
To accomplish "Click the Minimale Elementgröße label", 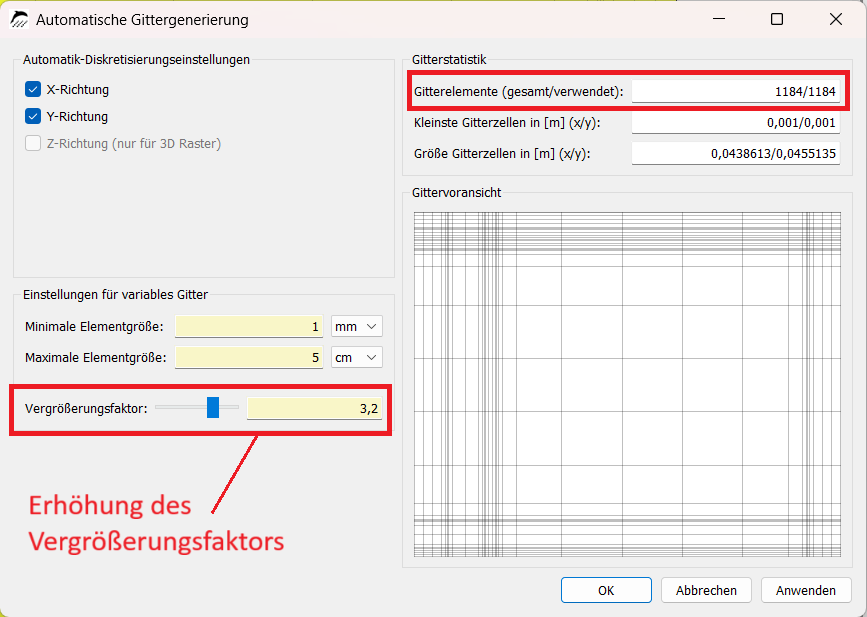I will coord(94,327).
